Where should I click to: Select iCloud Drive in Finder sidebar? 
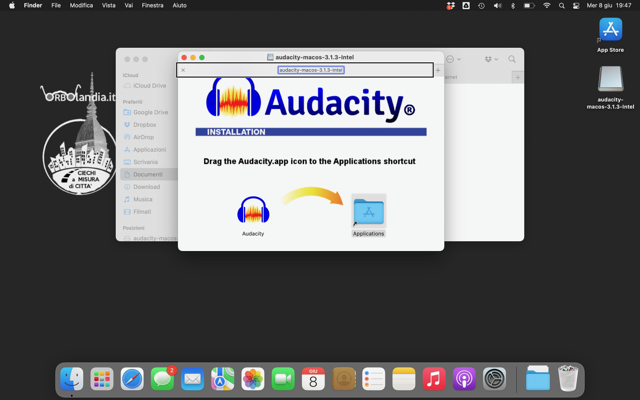click(x=149, y=86)
